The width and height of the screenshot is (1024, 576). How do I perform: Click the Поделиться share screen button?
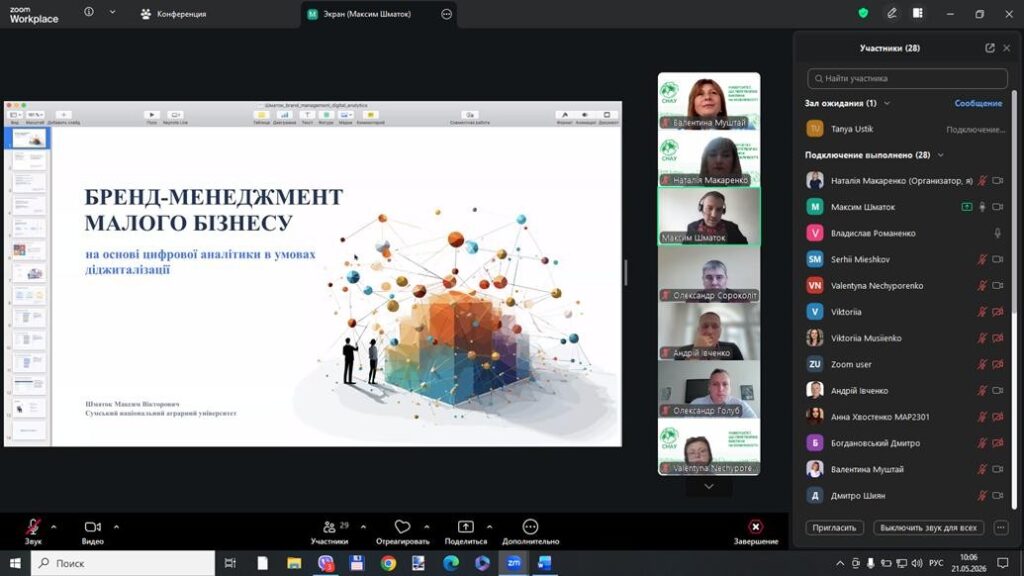point(466,531)
